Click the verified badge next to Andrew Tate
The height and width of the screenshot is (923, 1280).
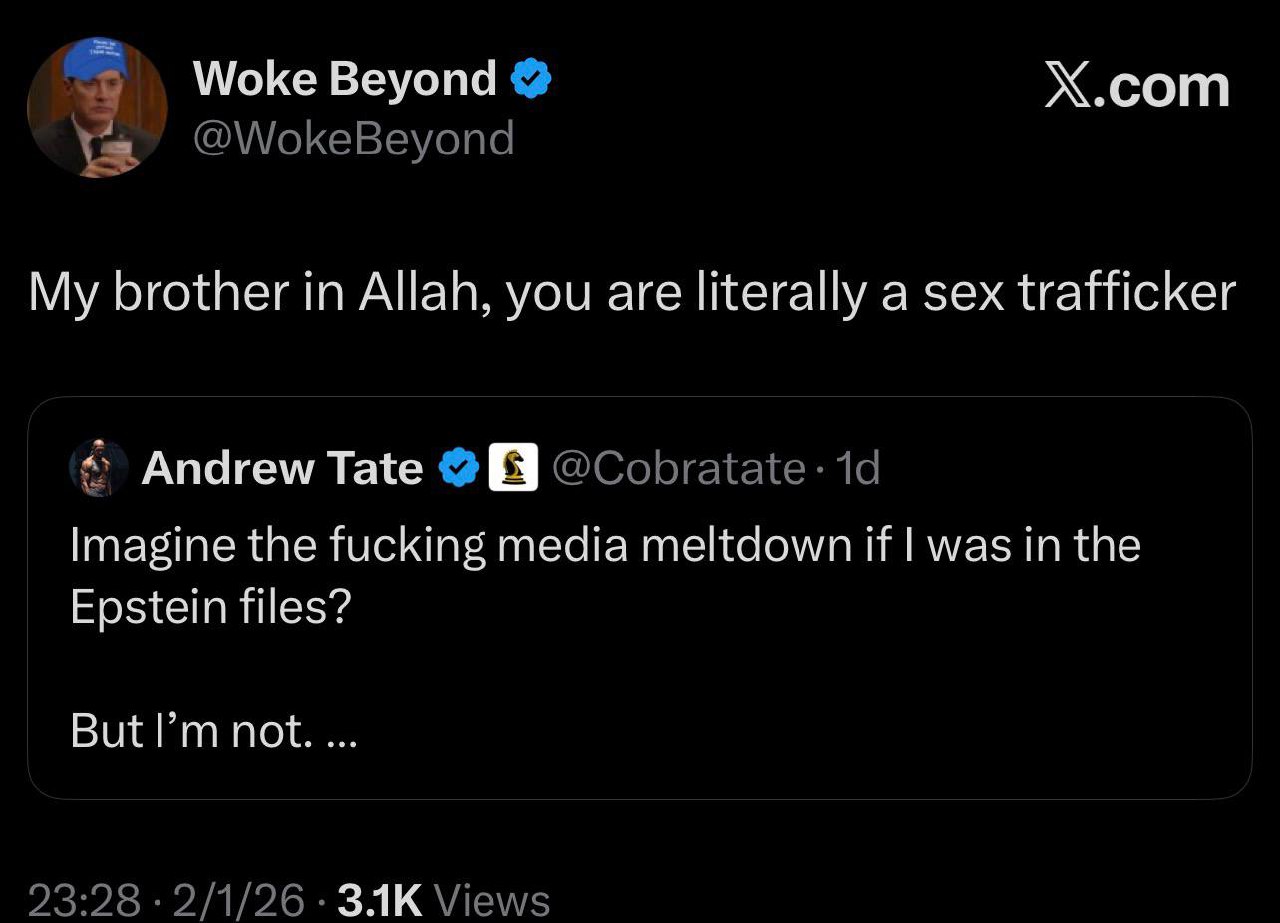point(459,468)
